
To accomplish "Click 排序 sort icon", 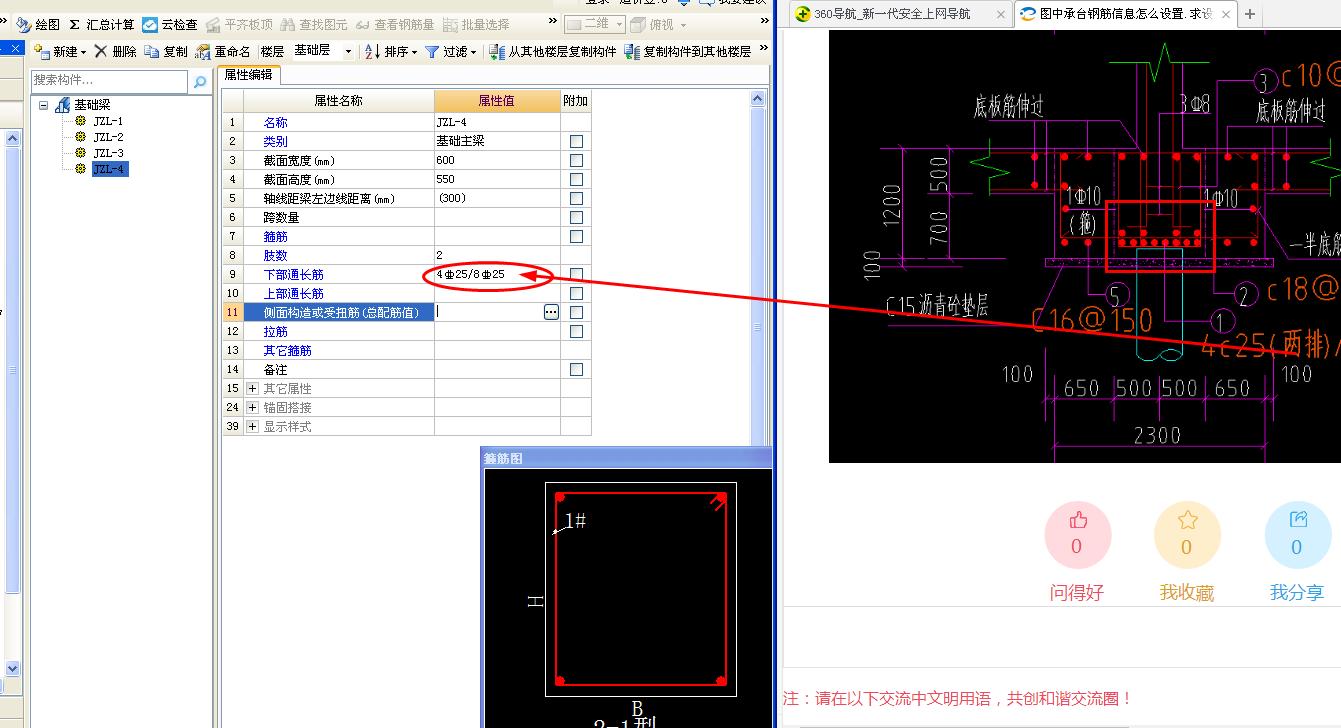I will [x=372, y=52].
